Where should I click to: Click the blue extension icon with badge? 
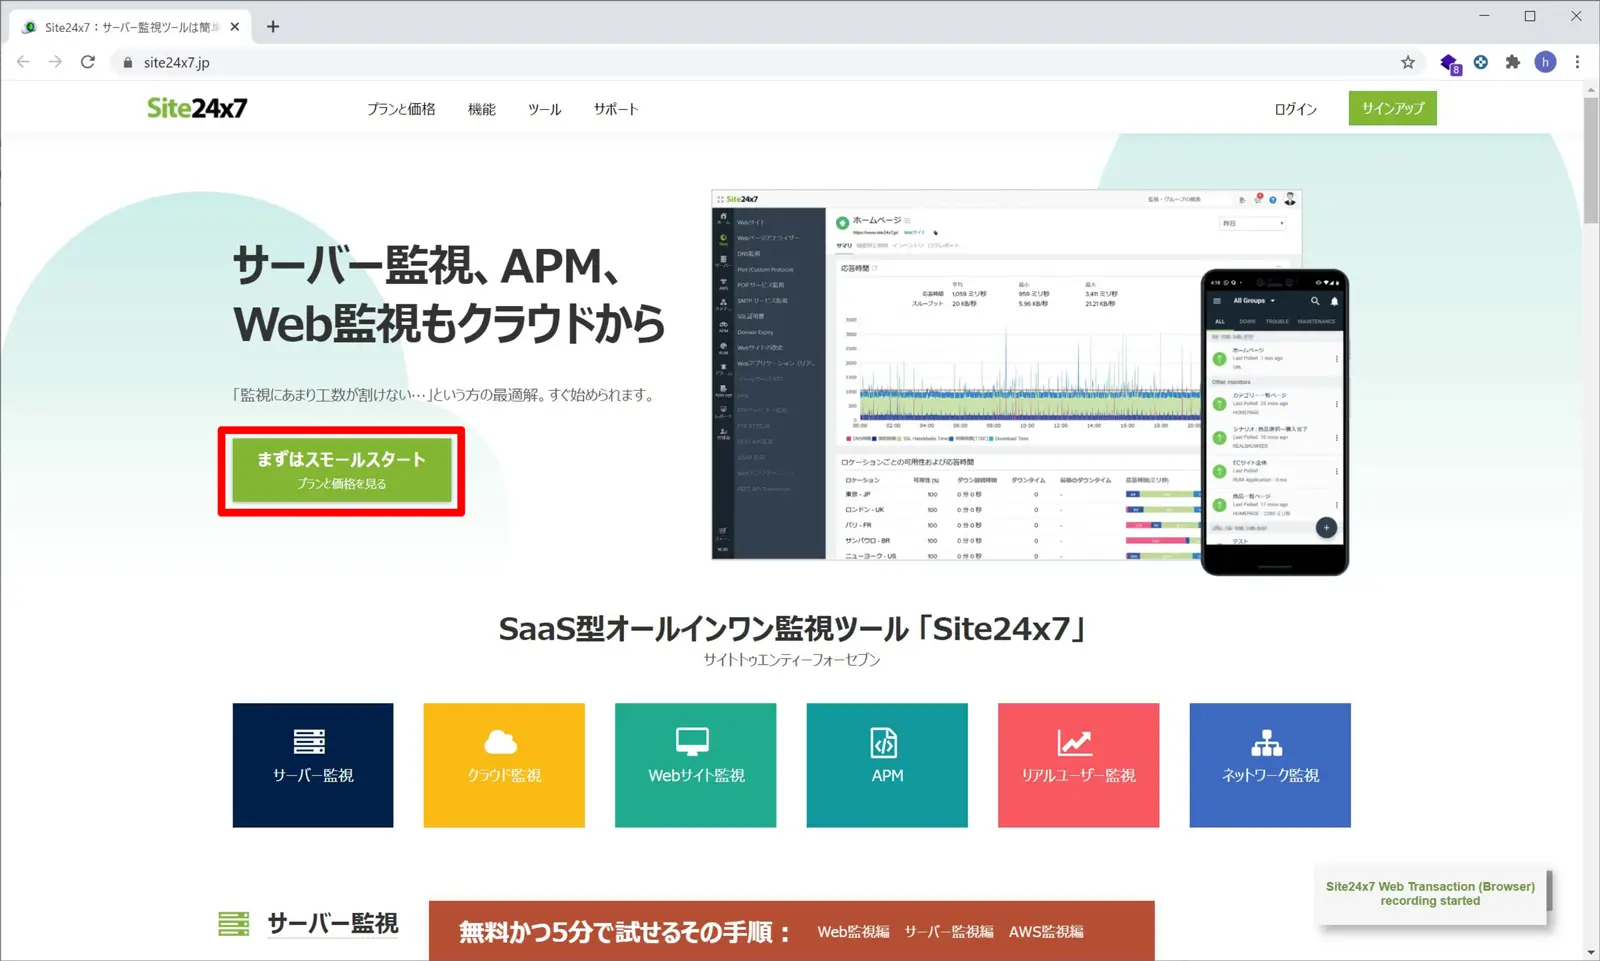(x=1449, y=63)
